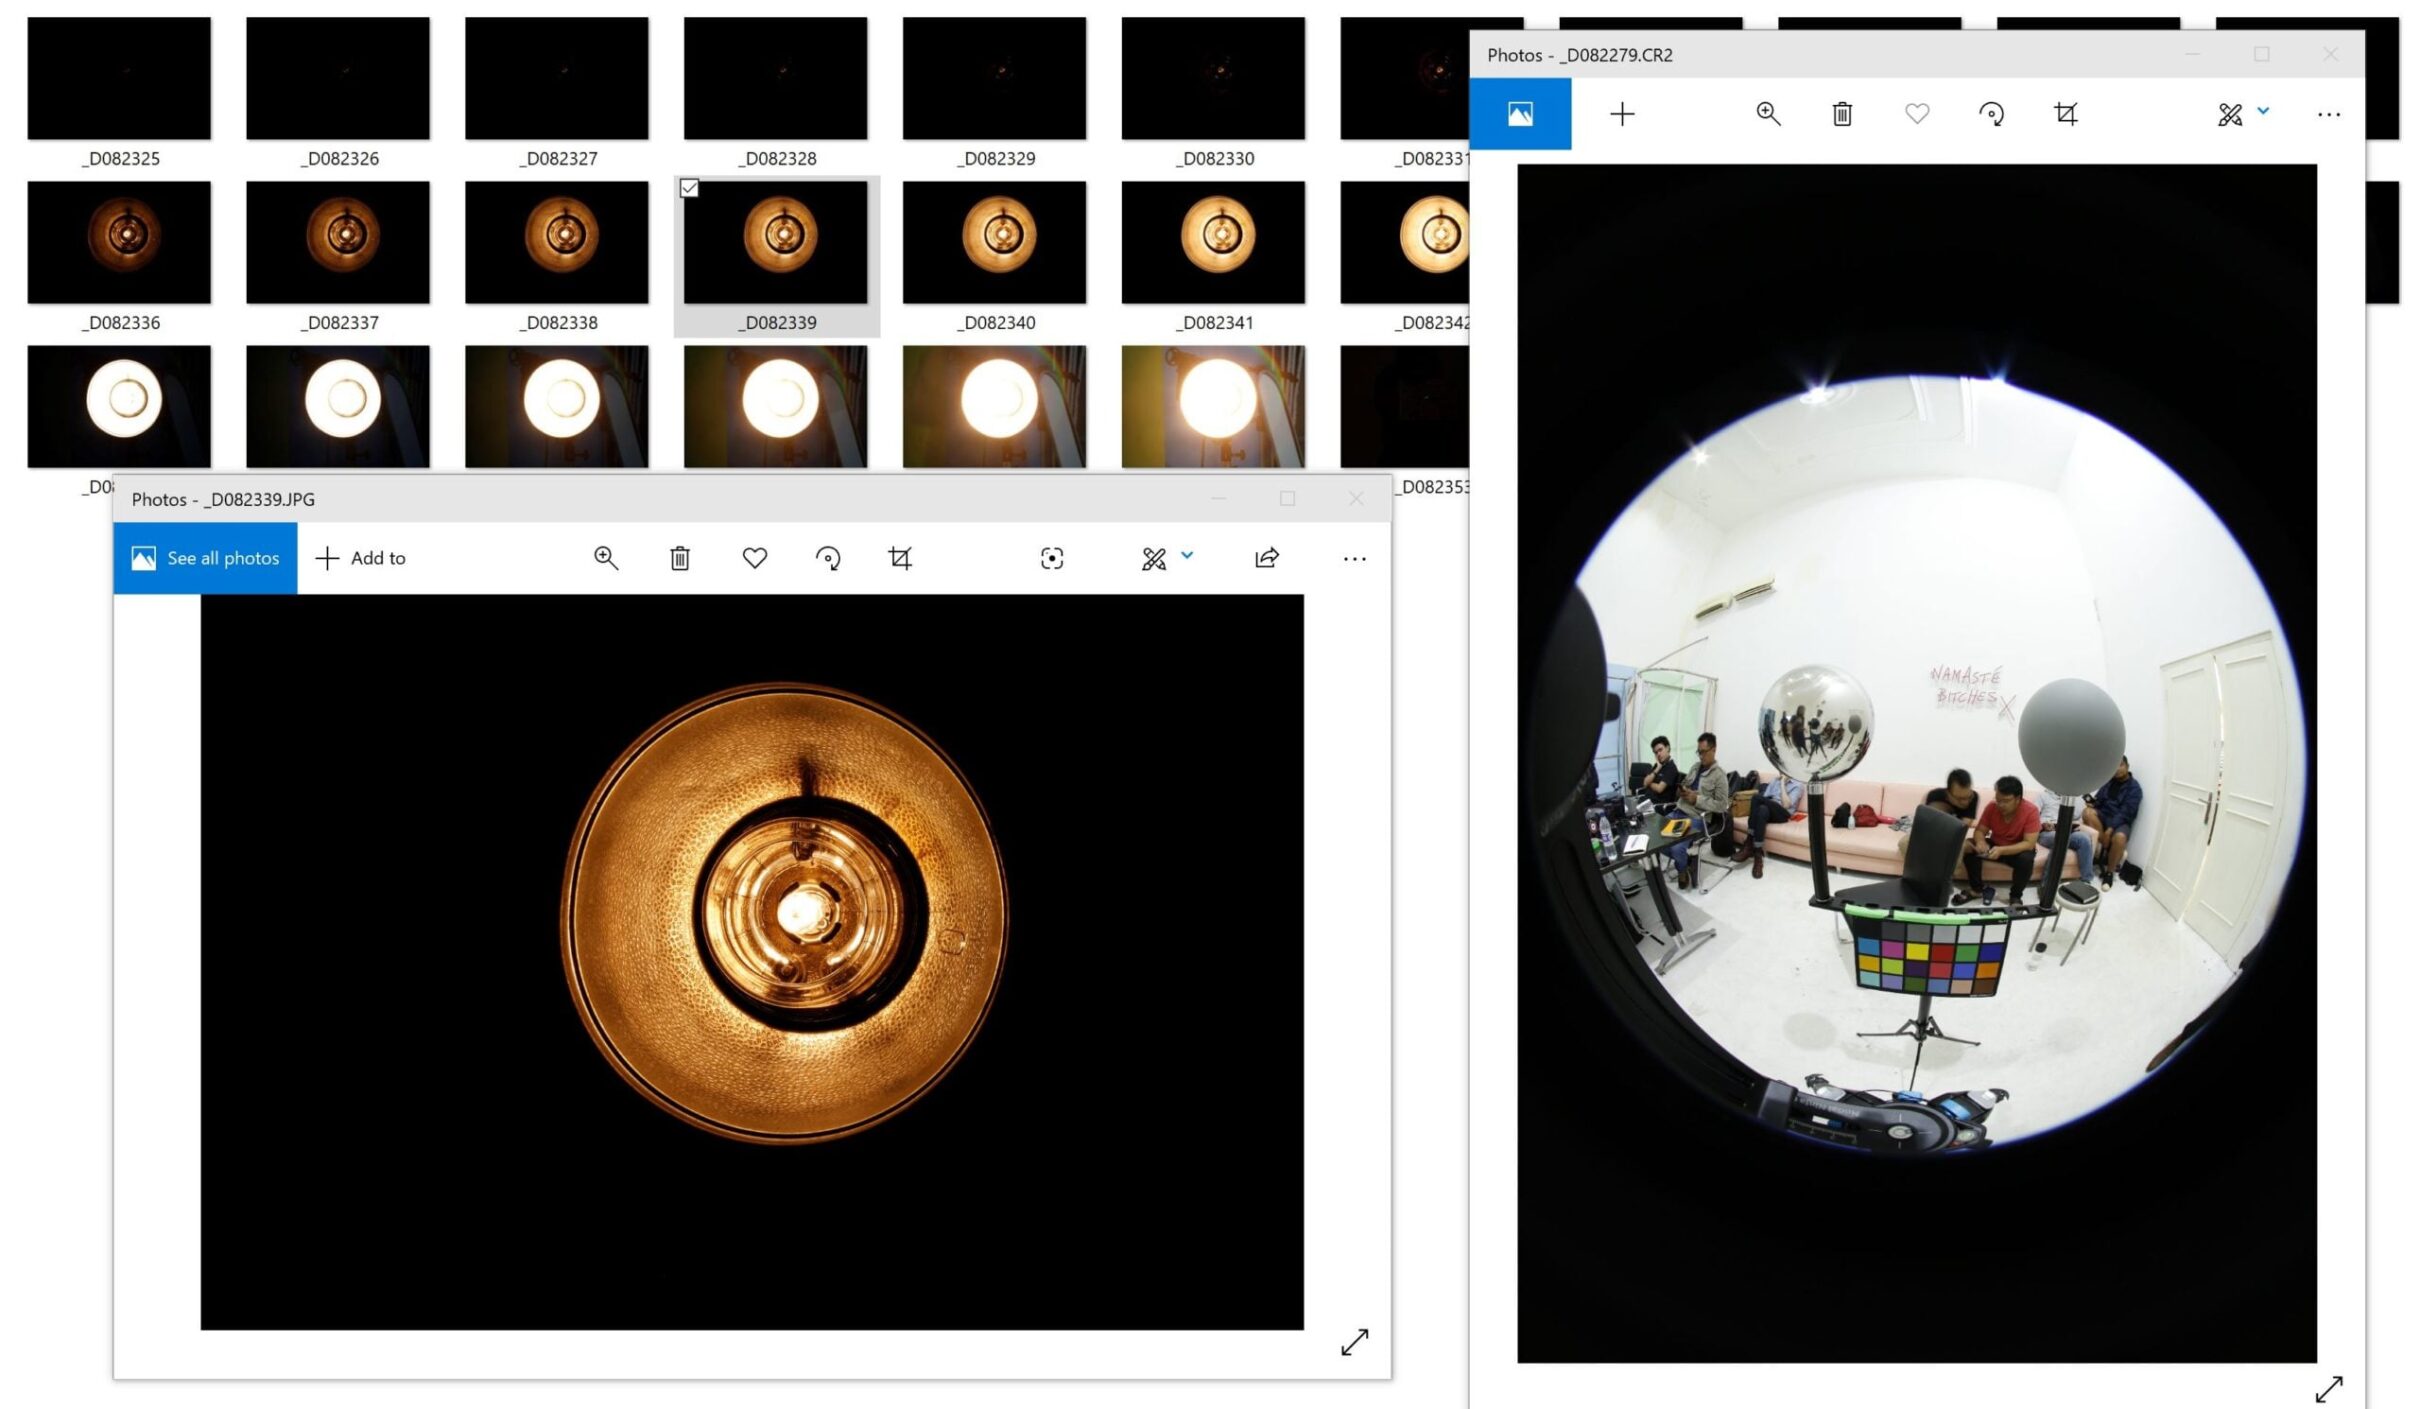Delete the photo in the _D082339.JPG window

coord(680,558)
